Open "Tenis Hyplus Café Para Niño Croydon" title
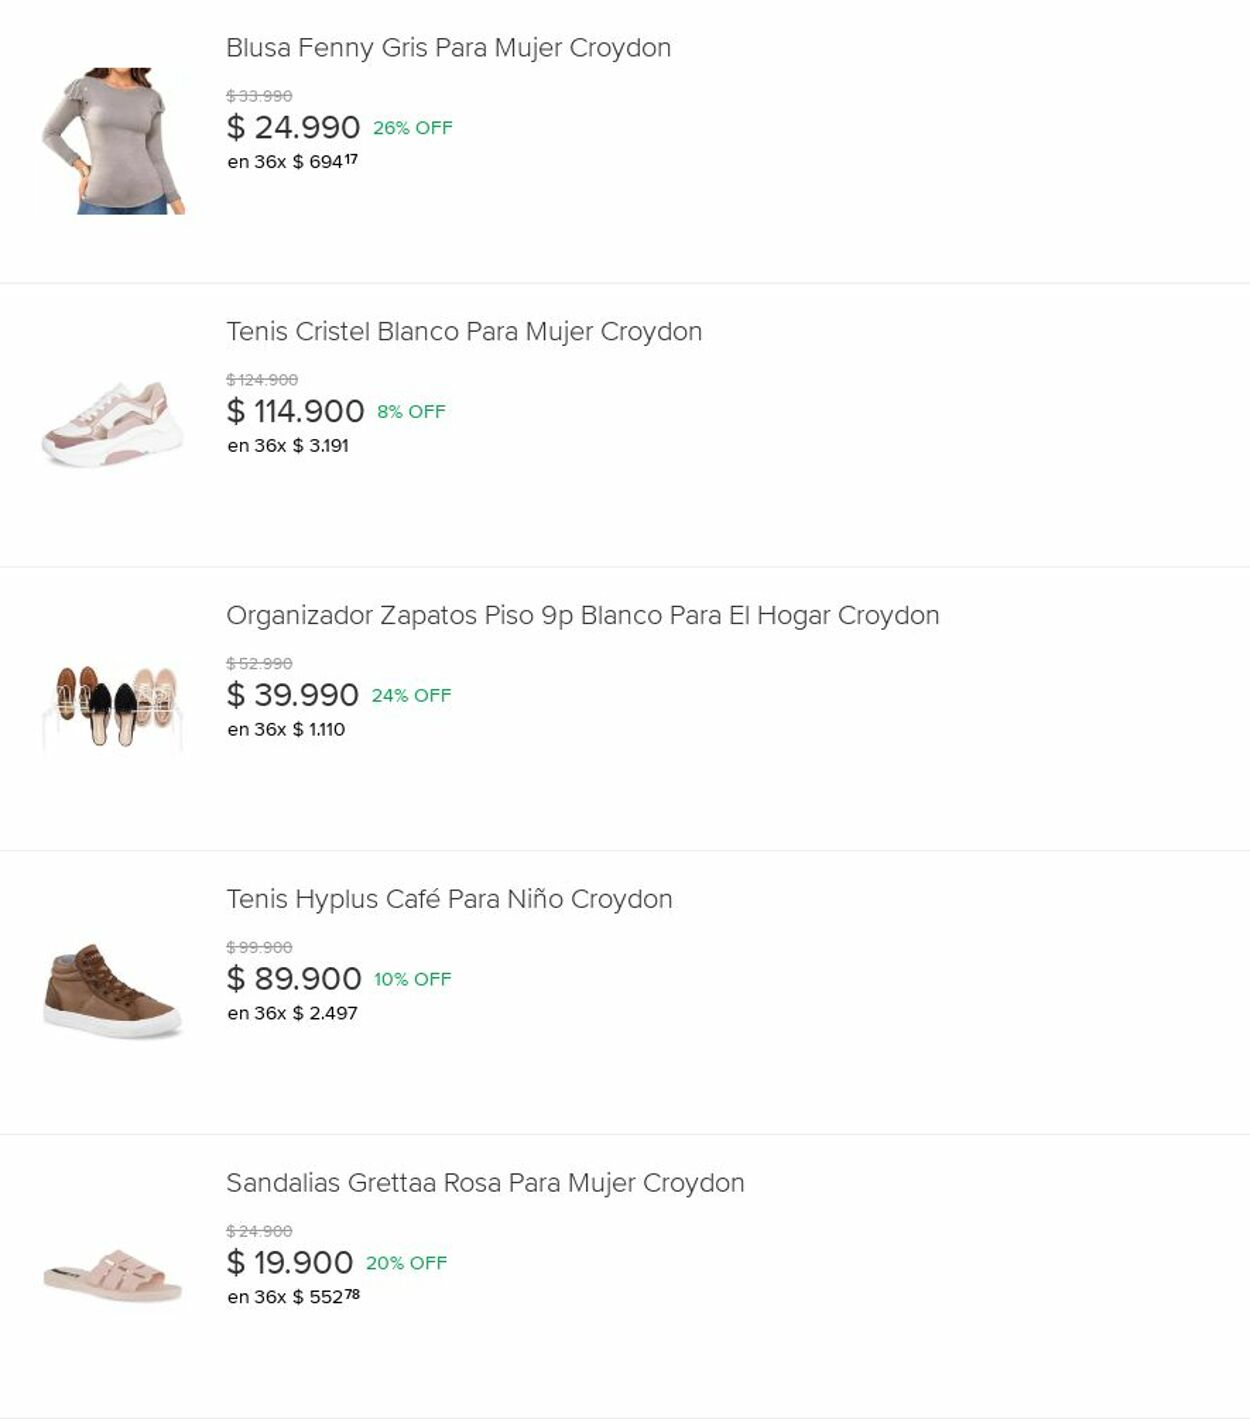This screenshot has height=1419, width=1250. (449, 900)
